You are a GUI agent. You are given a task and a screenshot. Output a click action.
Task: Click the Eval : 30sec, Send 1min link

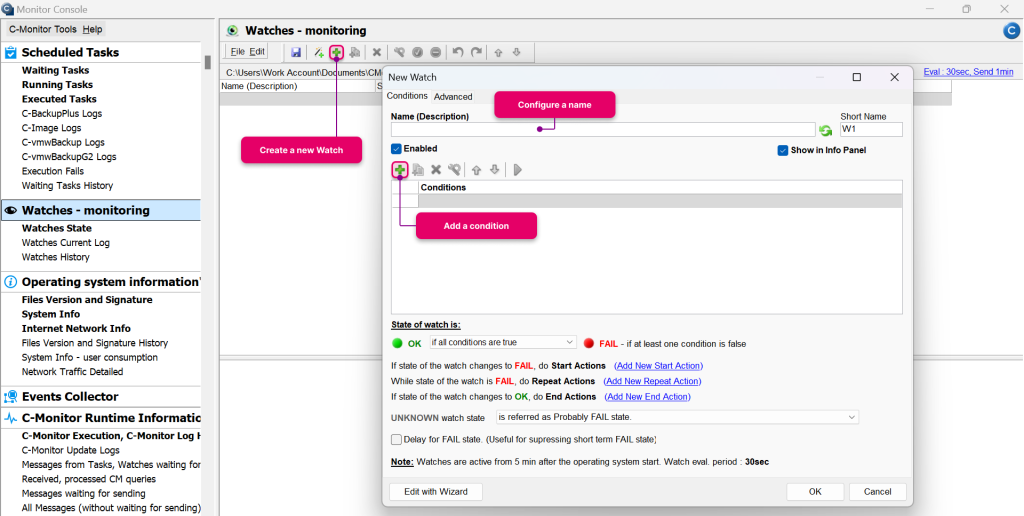click(968, 72)
